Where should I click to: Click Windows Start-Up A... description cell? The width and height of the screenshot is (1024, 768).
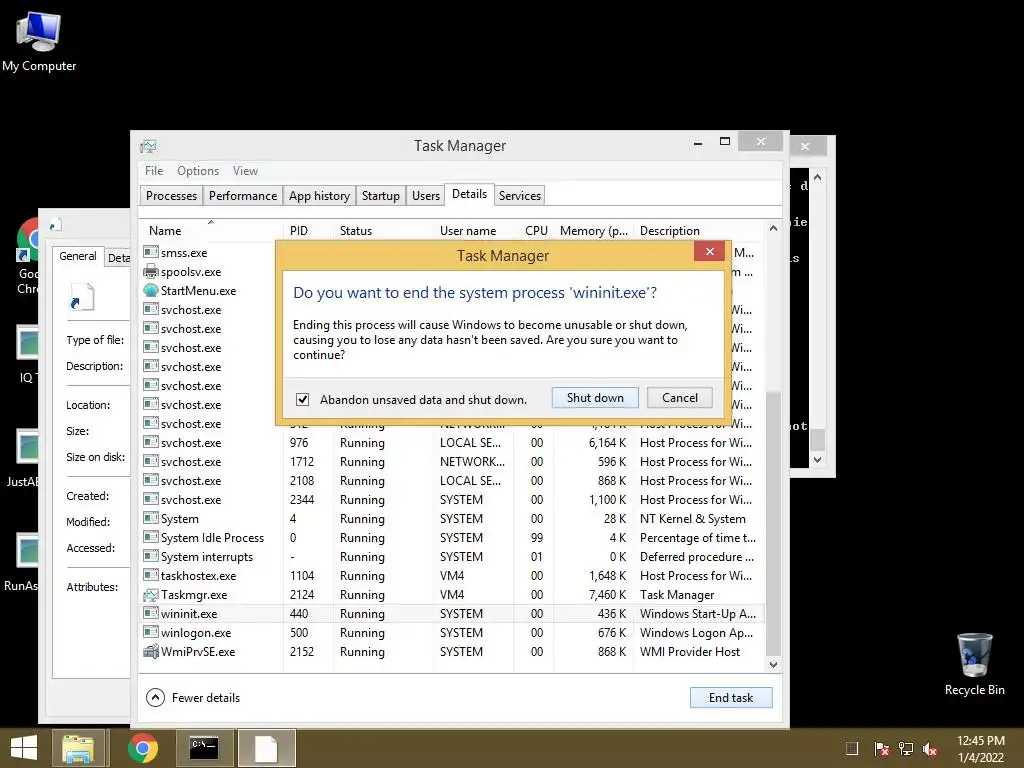tap(698, 613)
